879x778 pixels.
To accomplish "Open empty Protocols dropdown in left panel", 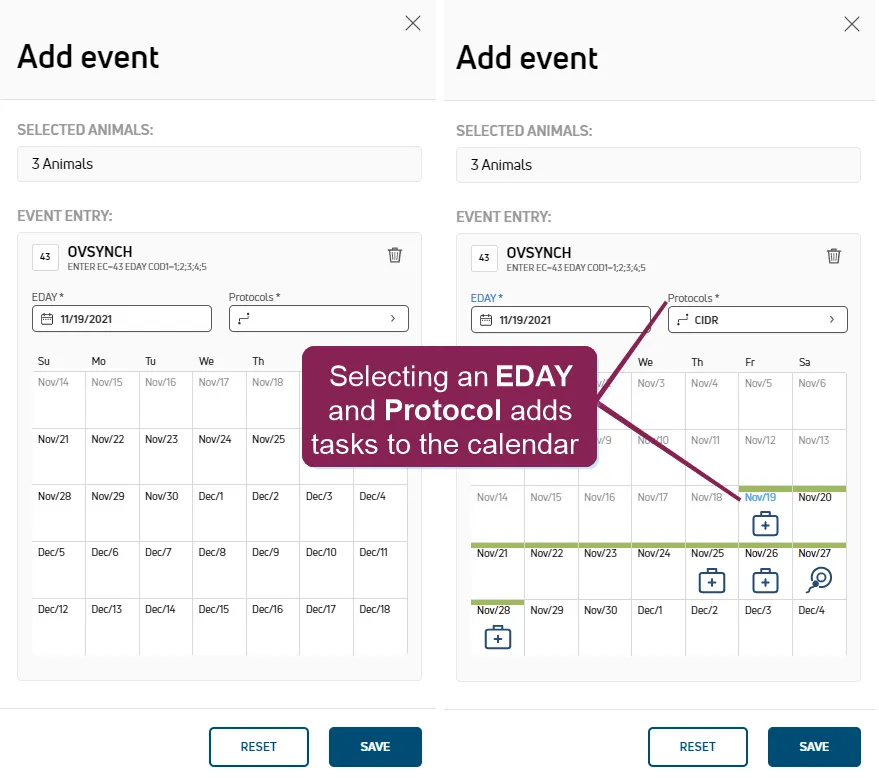I will tap(318, 318).
